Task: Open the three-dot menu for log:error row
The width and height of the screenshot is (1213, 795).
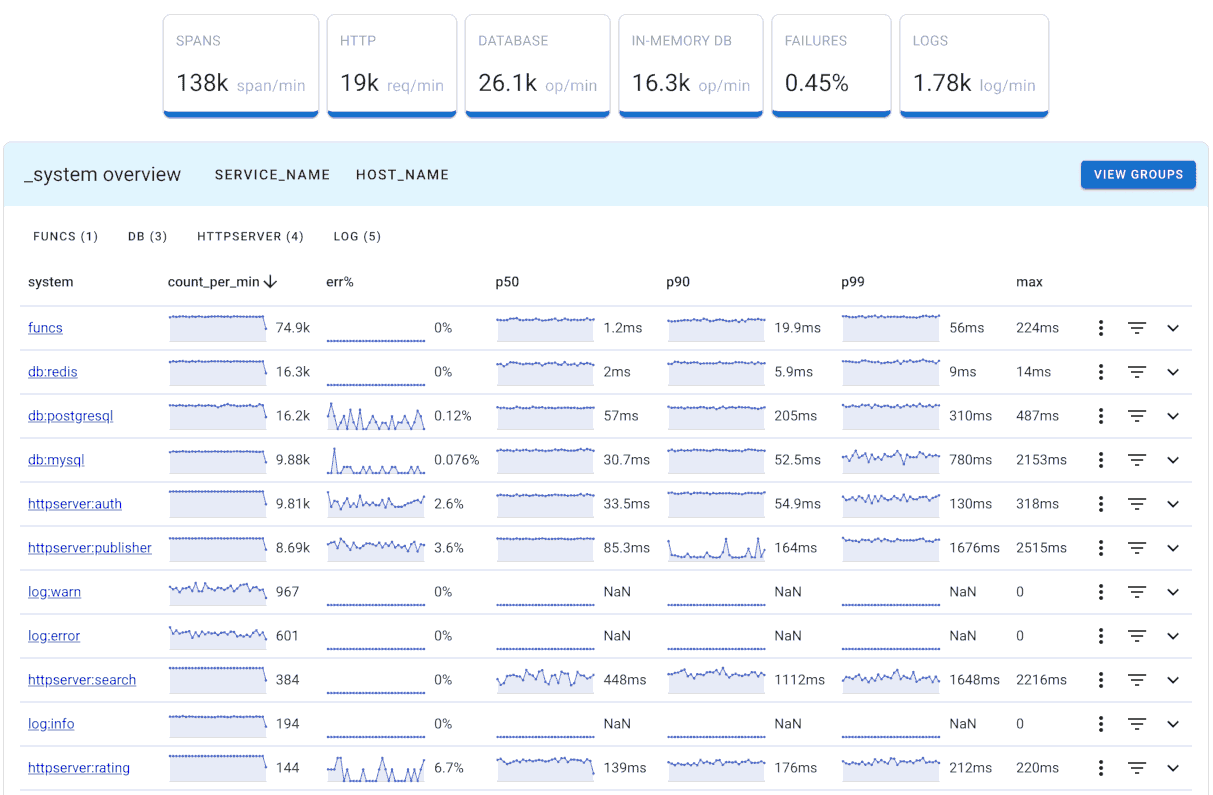Action: 1100,636
